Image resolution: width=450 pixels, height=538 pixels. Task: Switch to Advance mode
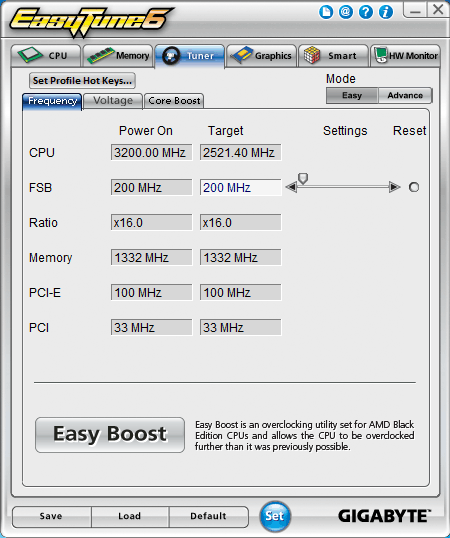click(x=405, y=95)
